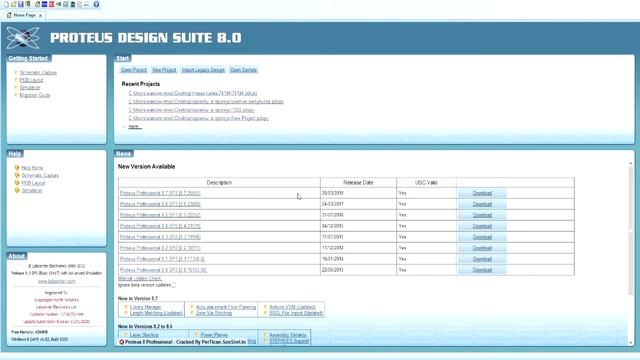Open Length Matching (Updated) feature link

pos(156,313)
